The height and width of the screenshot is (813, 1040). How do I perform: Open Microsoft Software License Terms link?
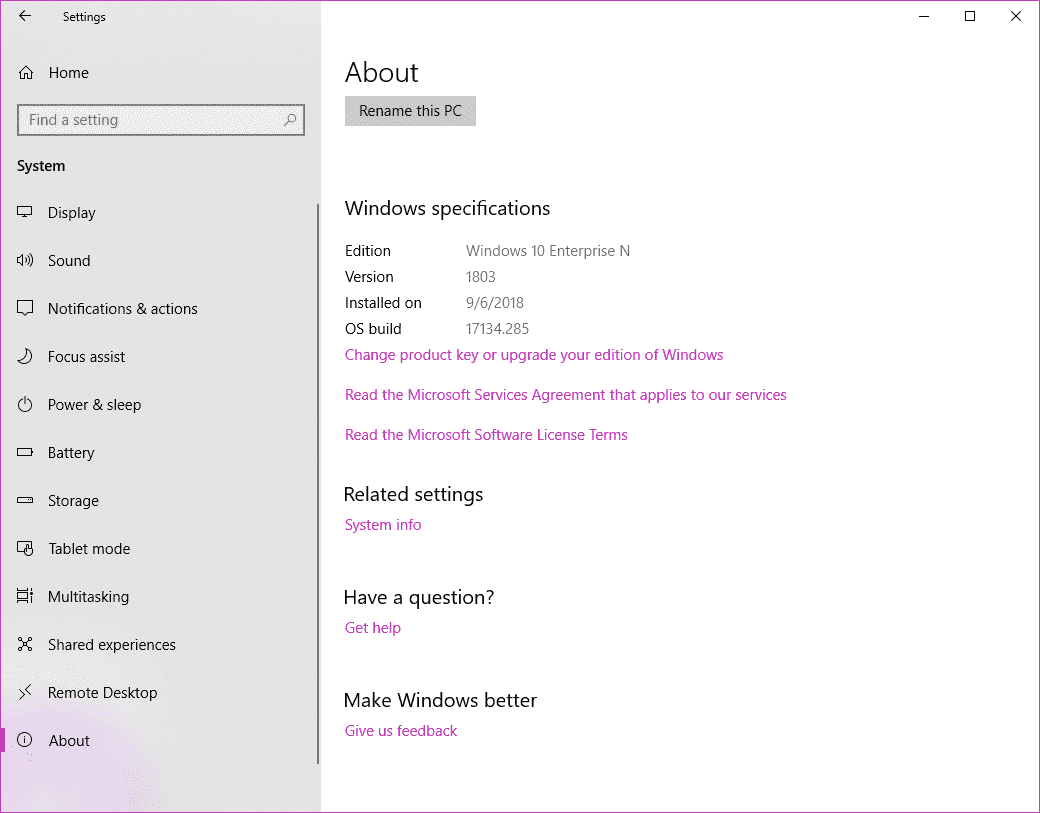point(486,435)
